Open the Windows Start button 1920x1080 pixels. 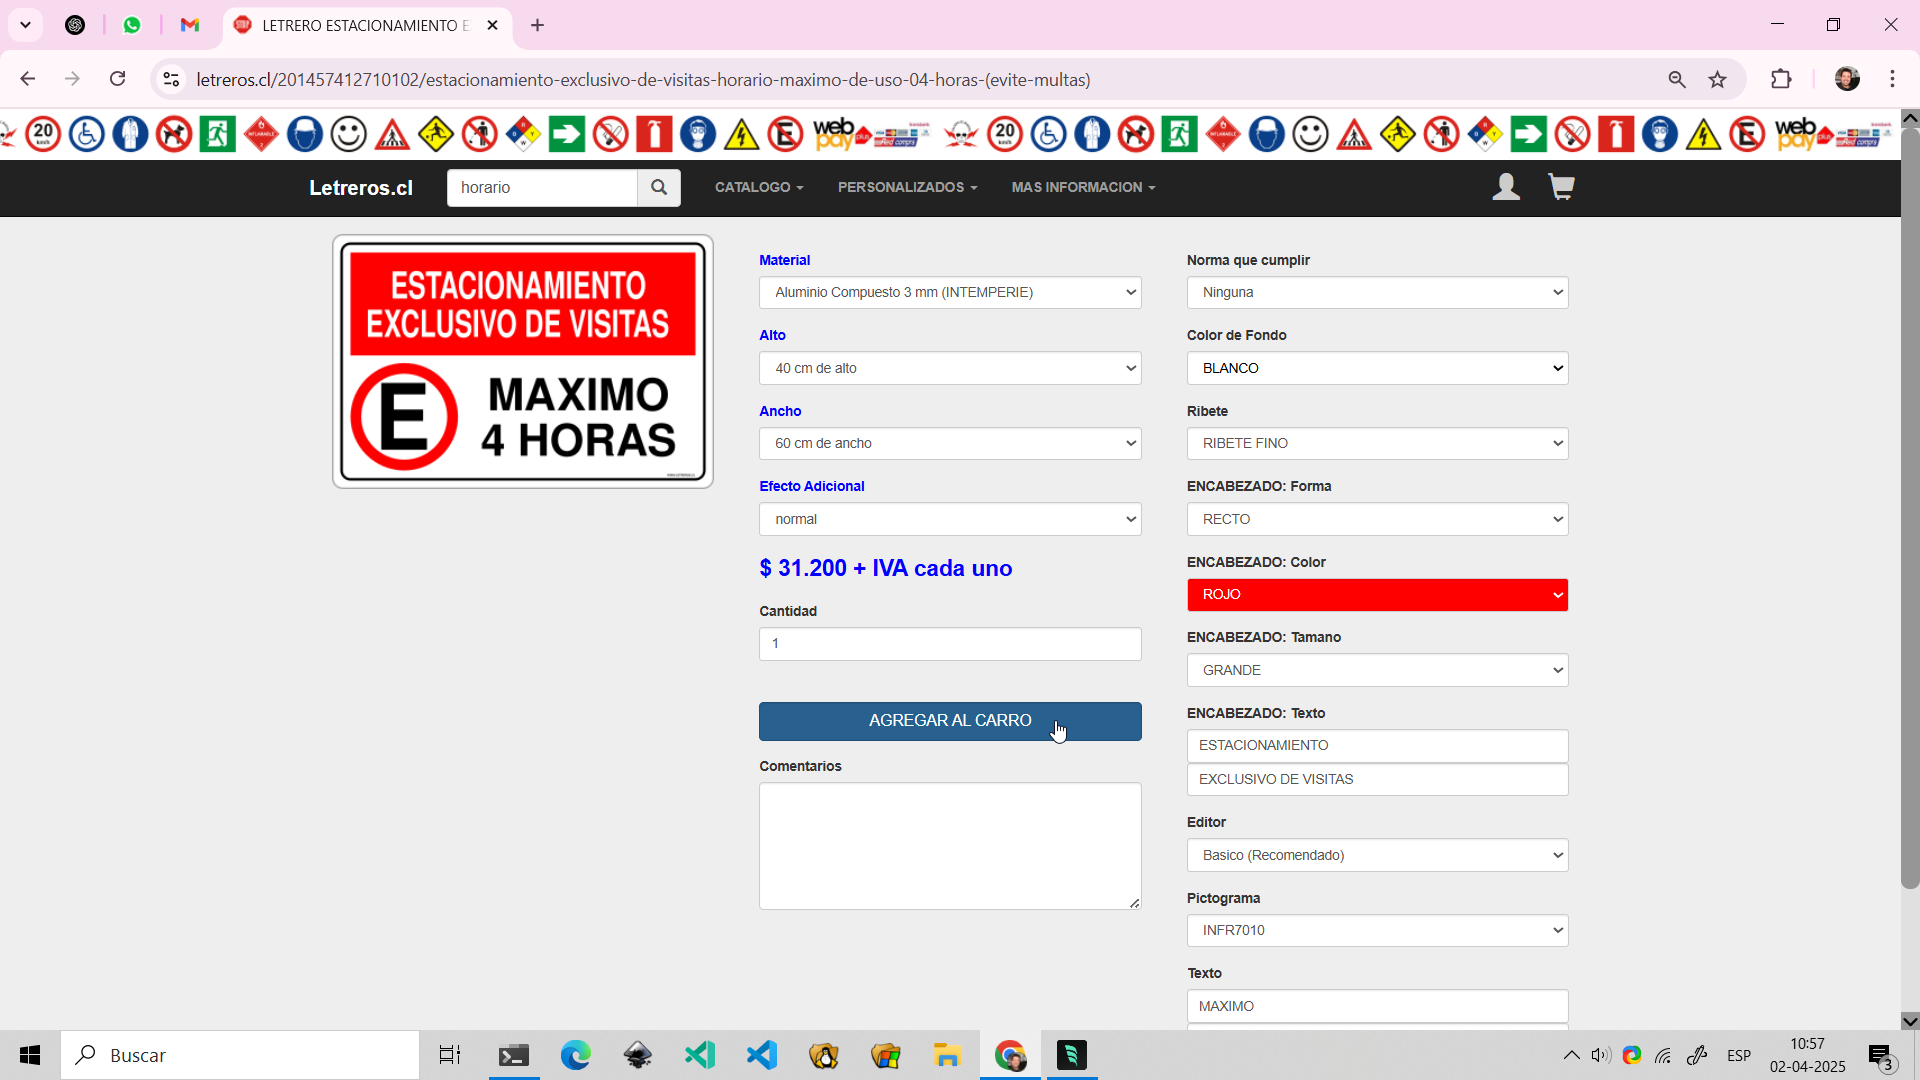pyautogui.click(x=30, y=1055)
